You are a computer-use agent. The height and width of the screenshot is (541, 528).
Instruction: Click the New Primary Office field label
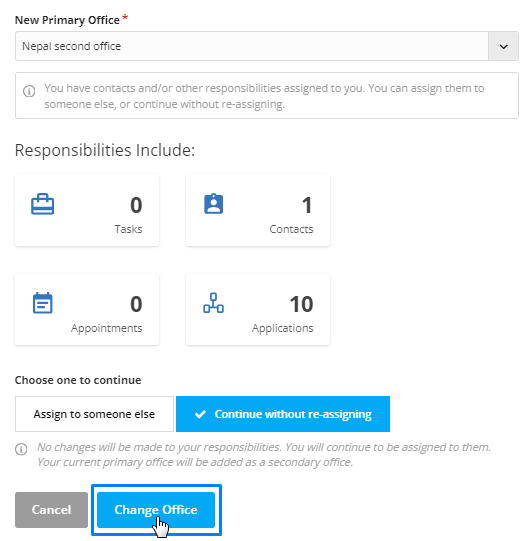[67, 20]
